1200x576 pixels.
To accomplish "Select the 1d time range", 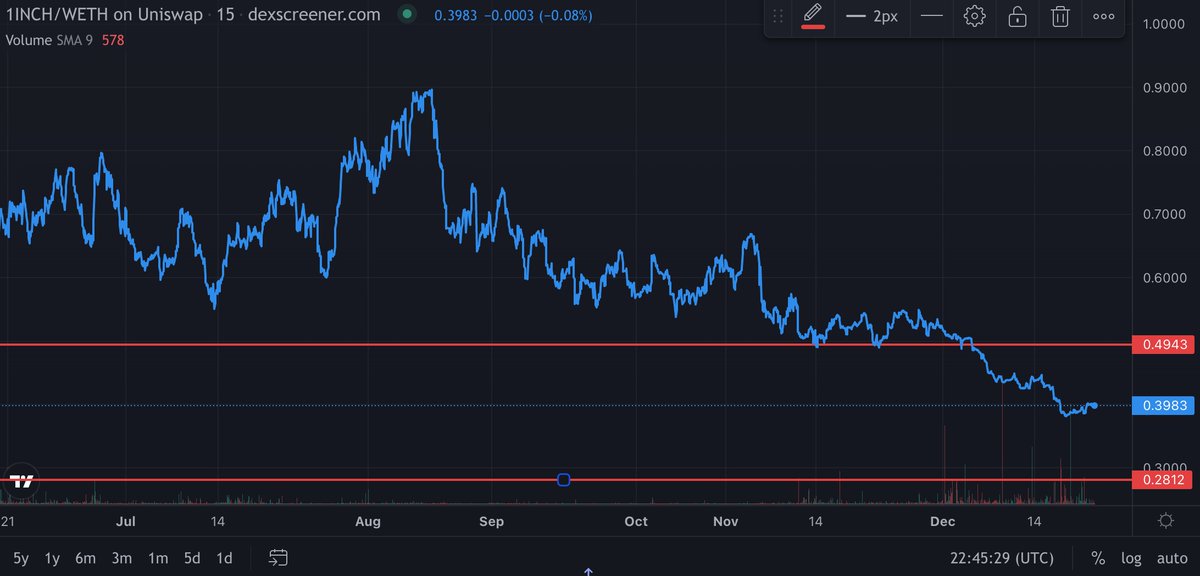I will (225, 557).
